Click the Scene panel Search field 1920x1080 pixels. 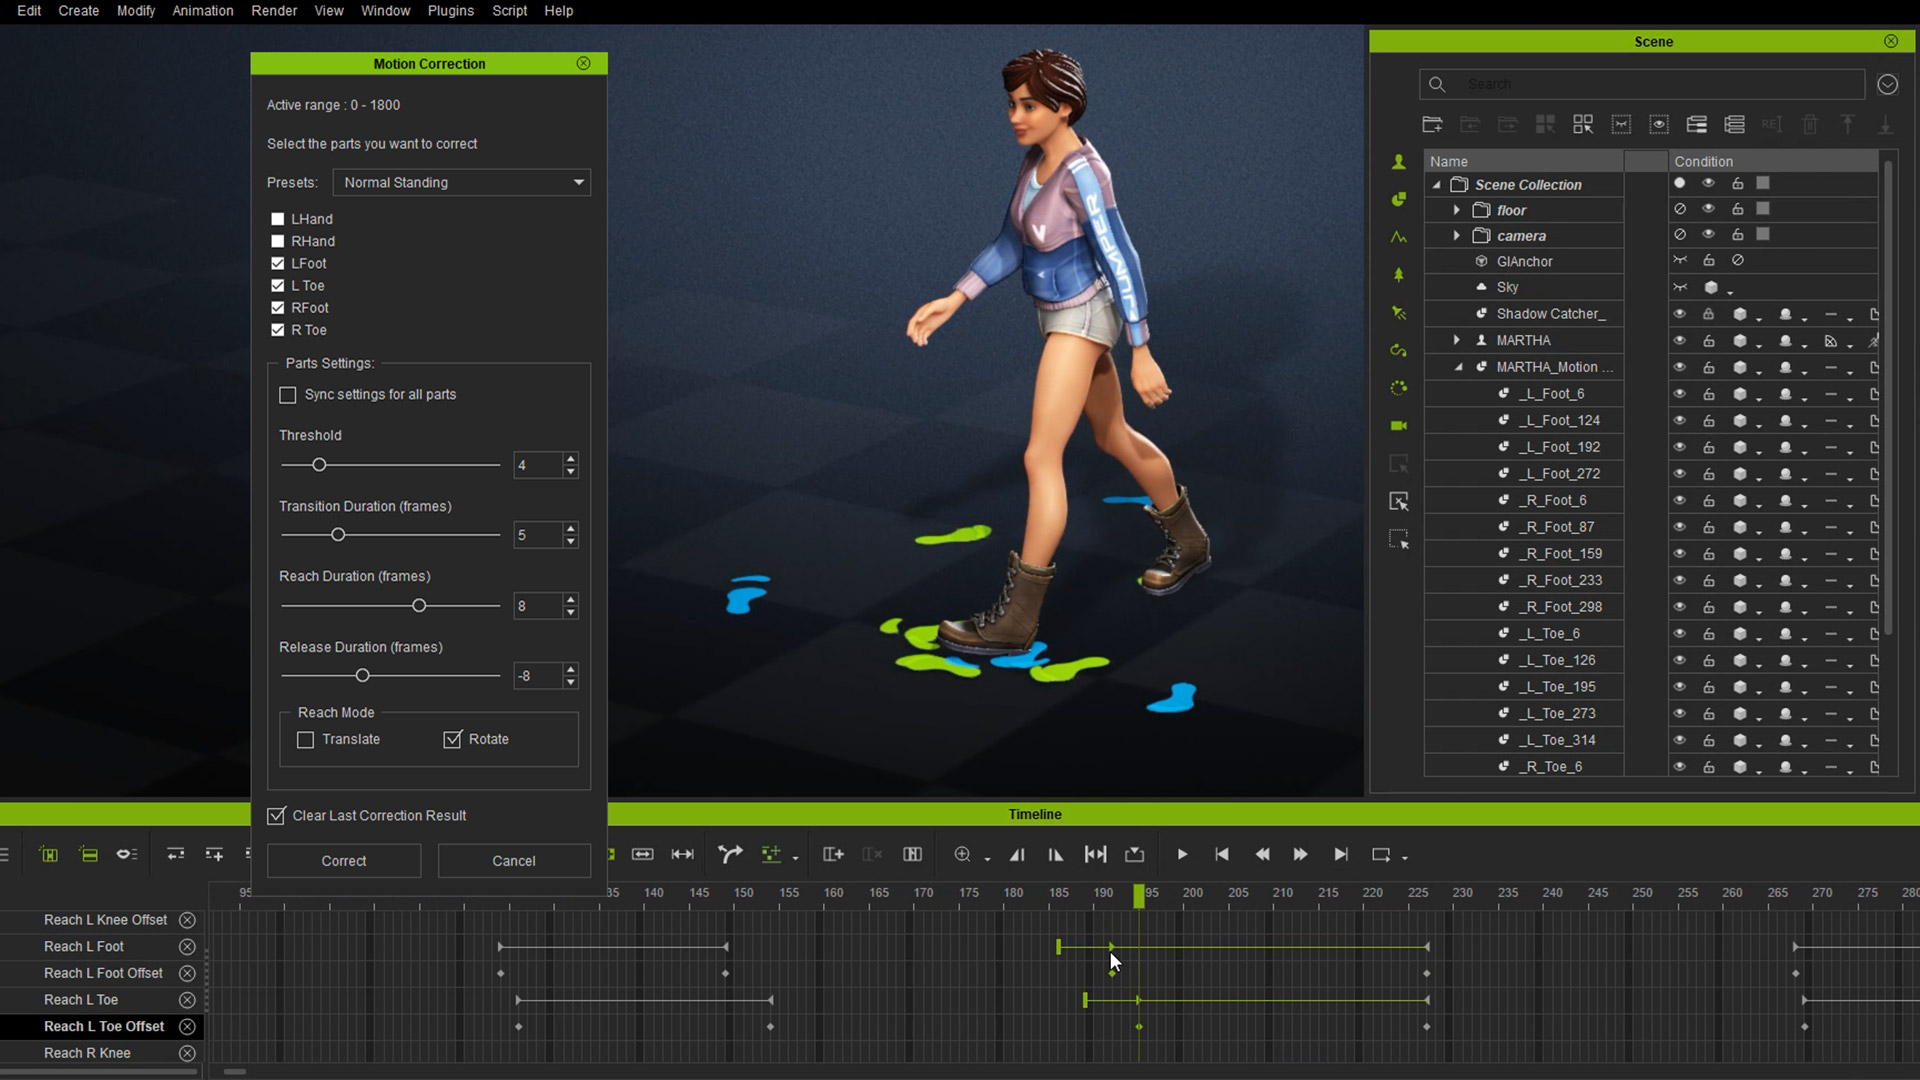click(x=1642, y=85)
